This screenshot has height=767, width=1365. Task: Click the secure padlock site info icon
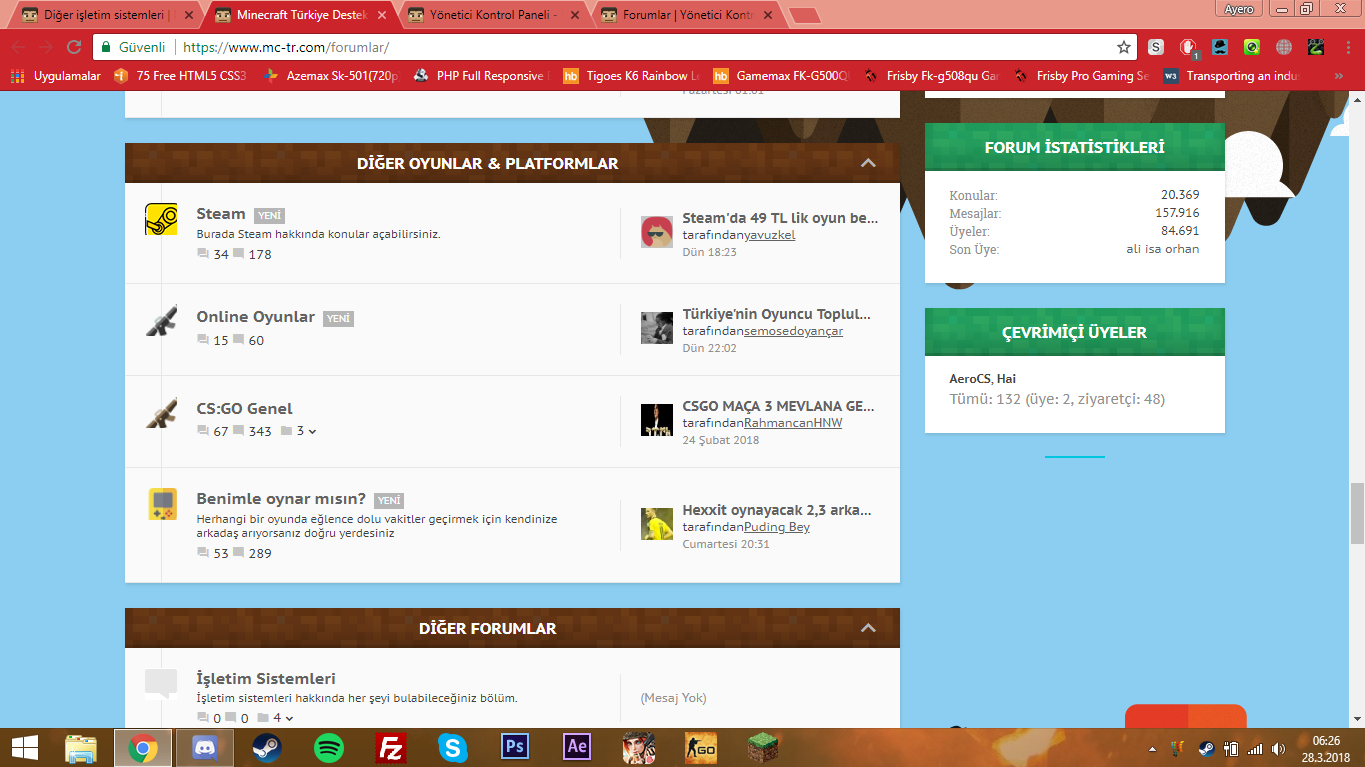click(106, 47)
